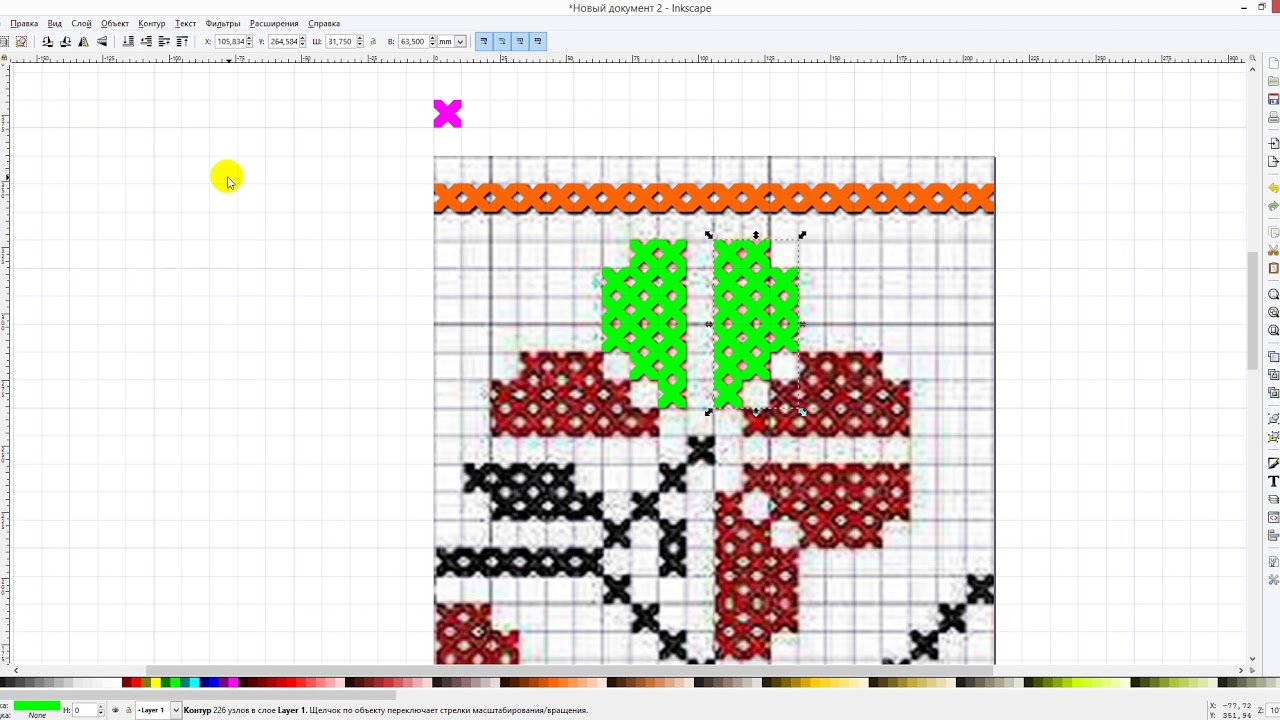Rotate selection 90° clockwise
Image resolution: width=1280 pixels, height=720 pixels.
click(x=65, y=41)
